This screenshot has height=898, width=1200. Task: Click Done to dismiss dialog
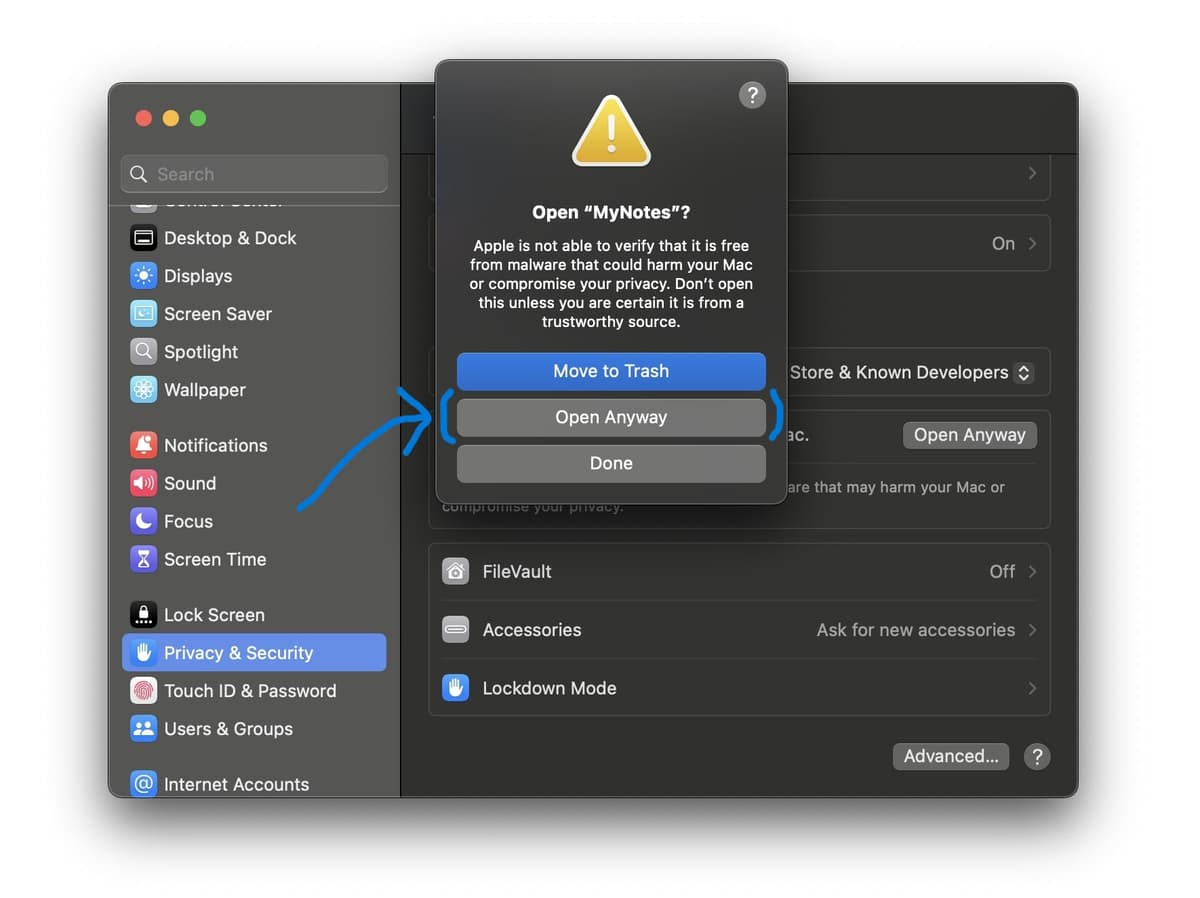point(611,463)
